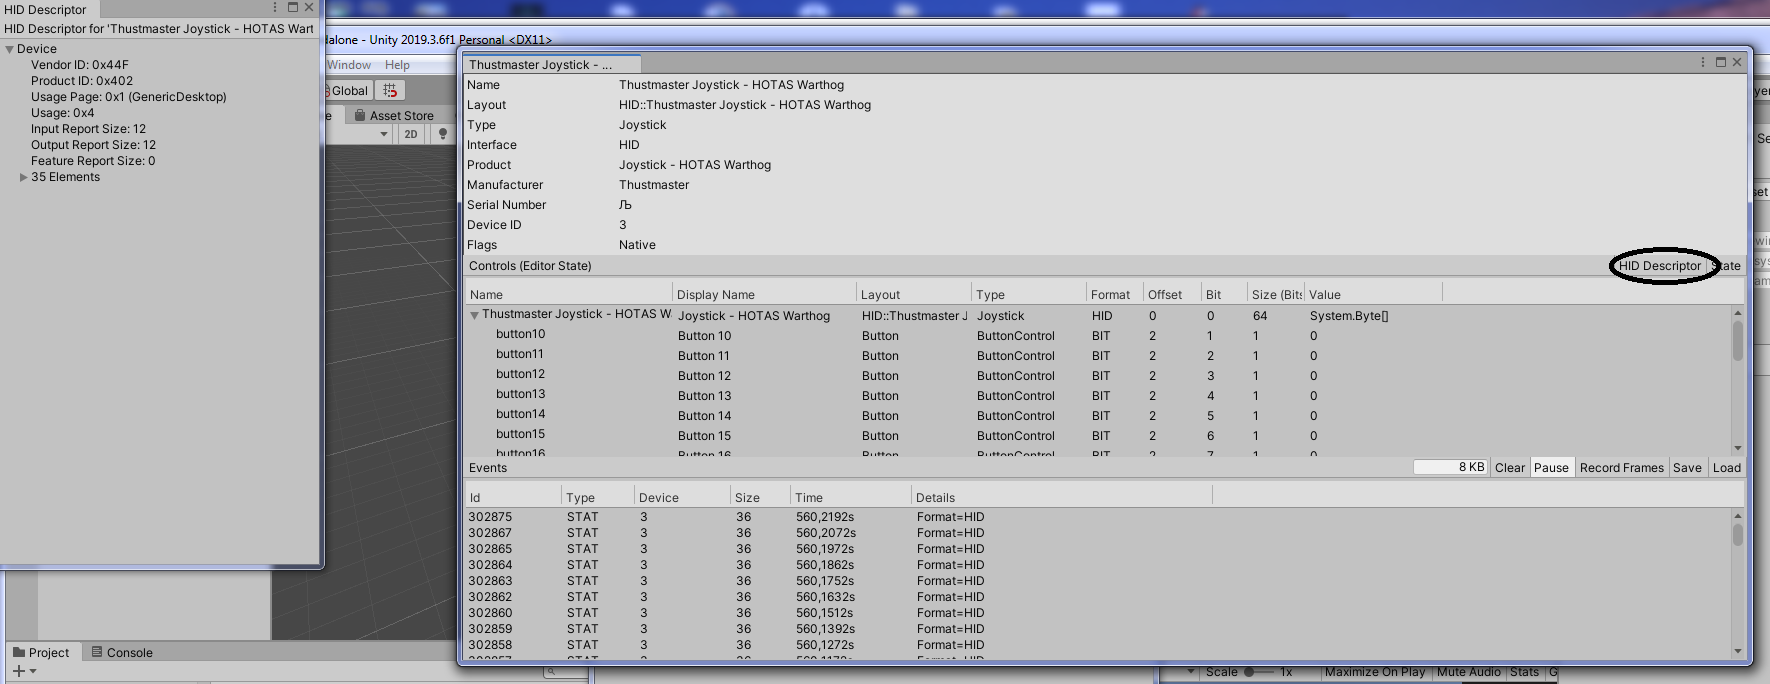
Task: Select event 302863 in the events list
Action: coord(1097,581)
